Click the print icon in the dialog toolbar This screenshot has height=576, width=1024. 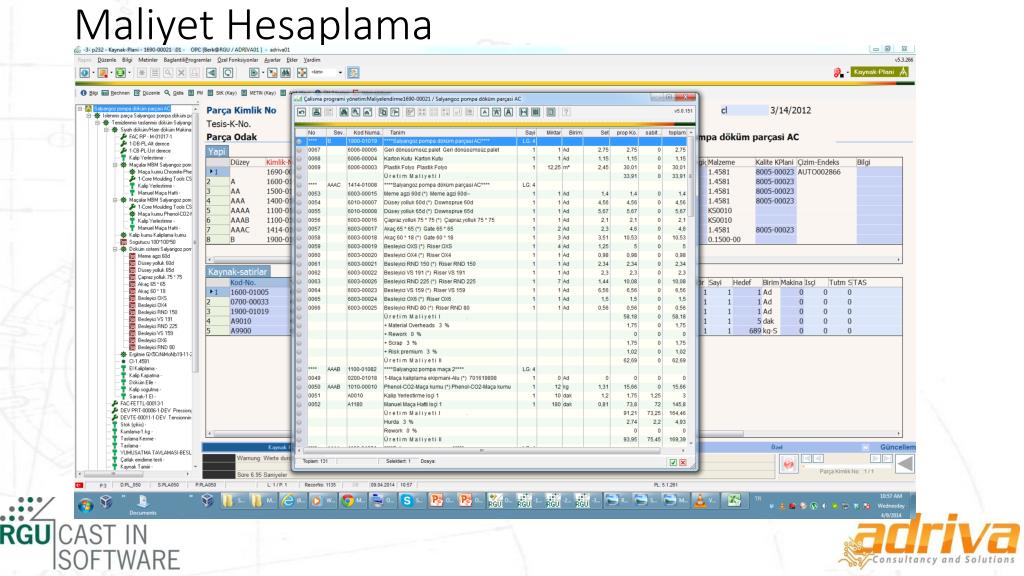click(x=316, y=112)
